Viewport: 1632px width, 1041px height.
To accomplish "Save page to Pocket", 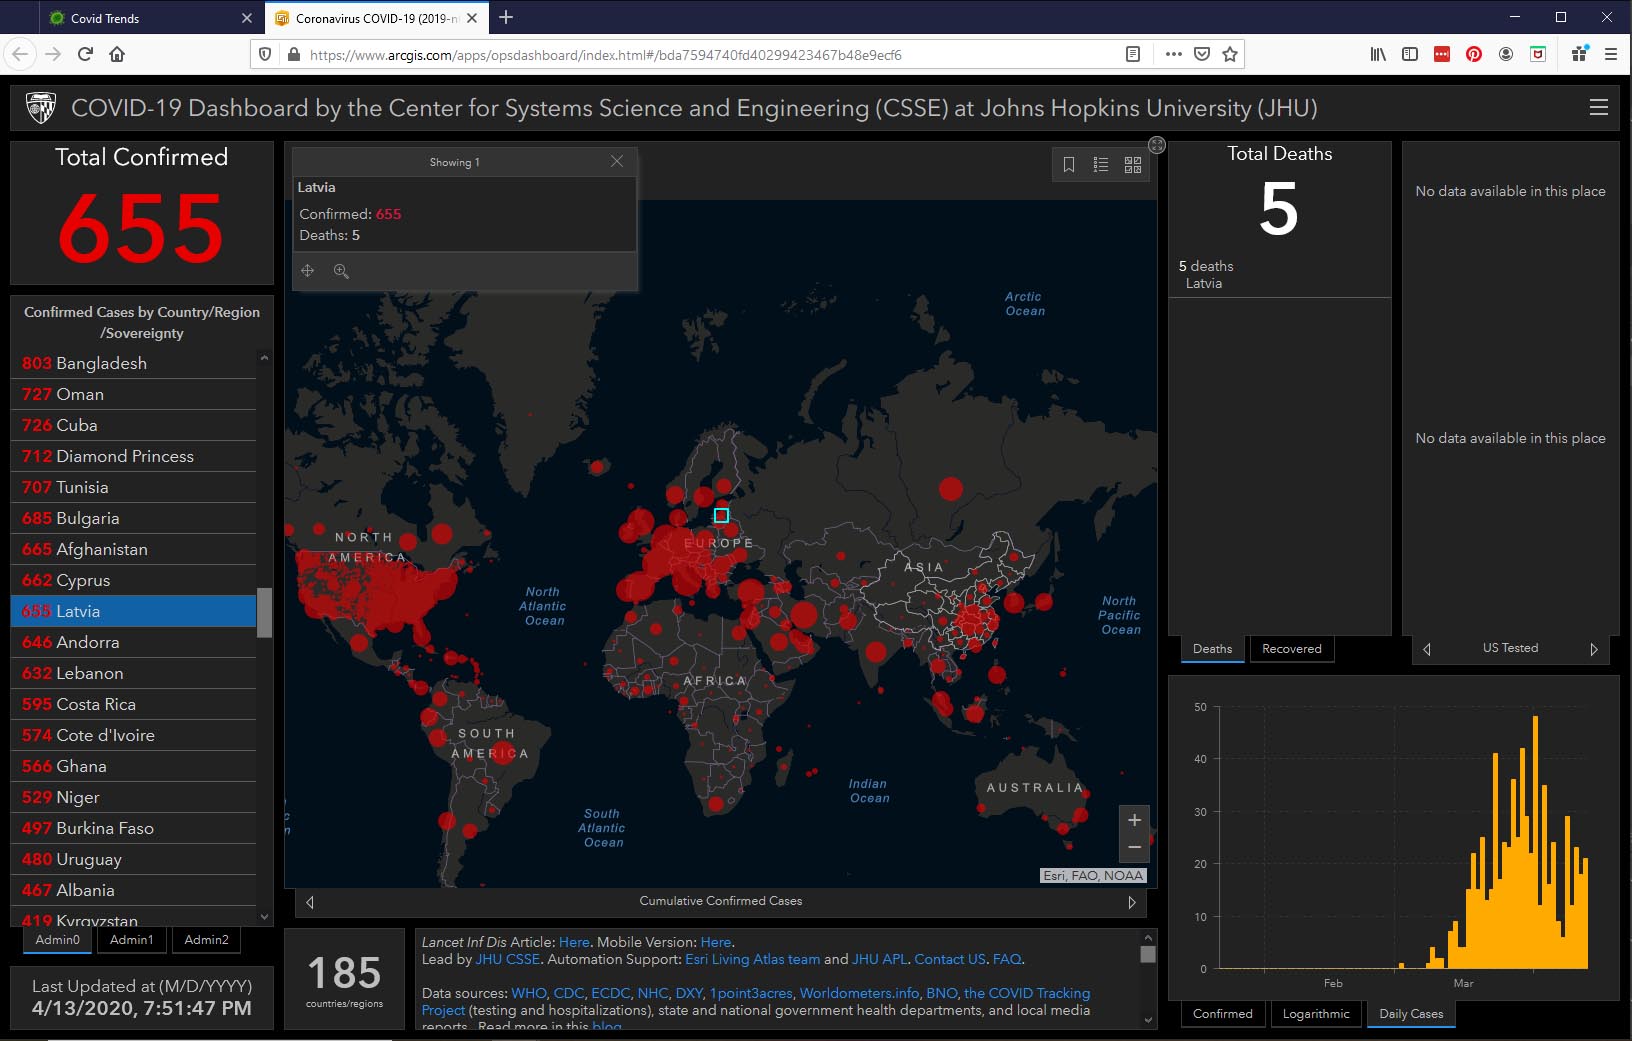I will [x=1202, y=54].
